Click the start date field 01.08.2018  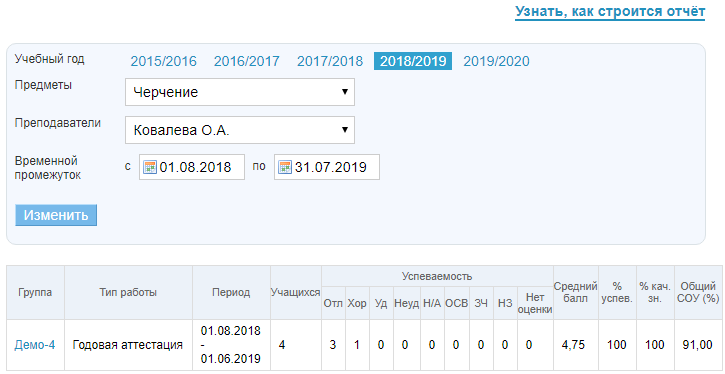[192, 167]
